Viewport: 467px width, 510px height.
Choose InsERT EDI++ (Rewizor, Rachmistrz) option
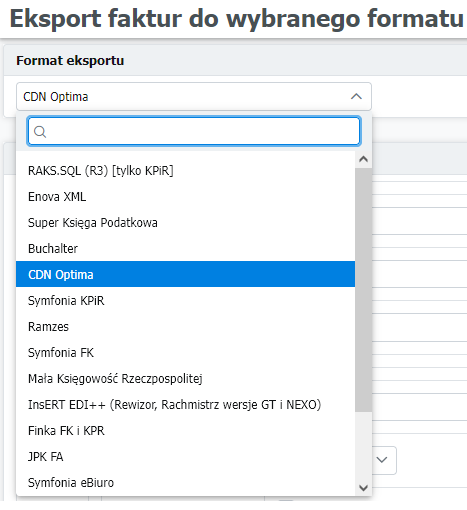pos(185,405)
